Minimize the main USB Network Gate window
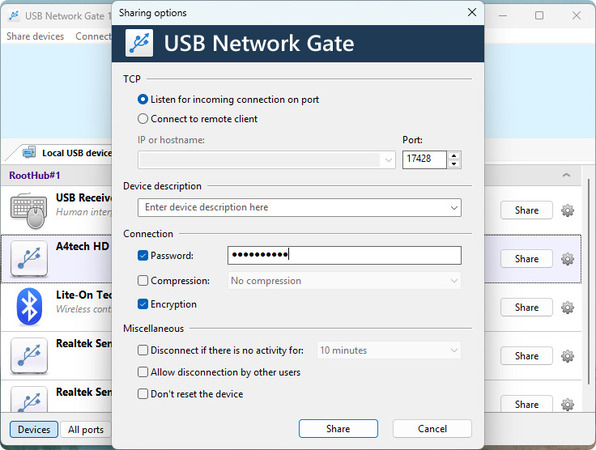The width and height of the screenshot is (596, 450). point(503,15)
